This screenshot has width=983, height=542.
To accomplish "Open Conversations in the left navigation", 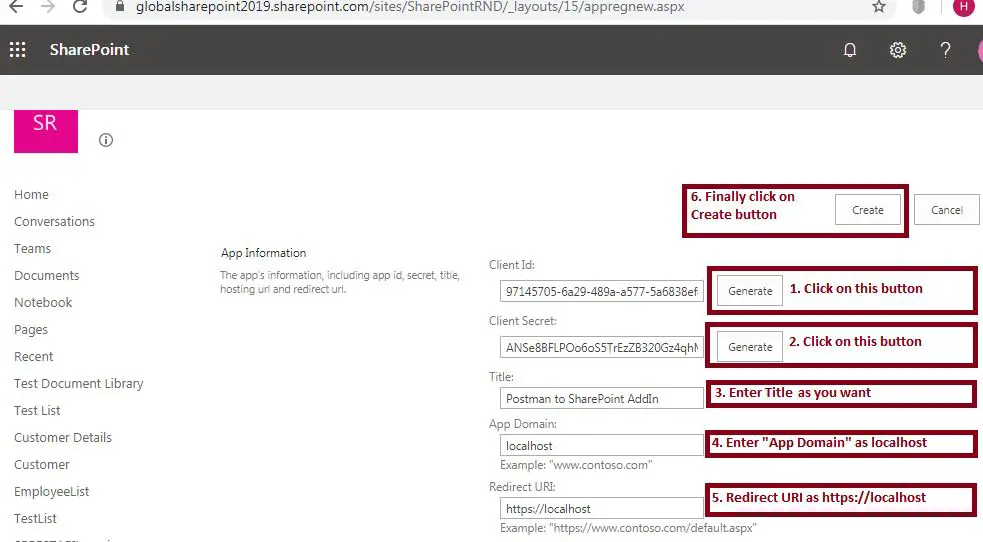I will [x=55, y=221].
